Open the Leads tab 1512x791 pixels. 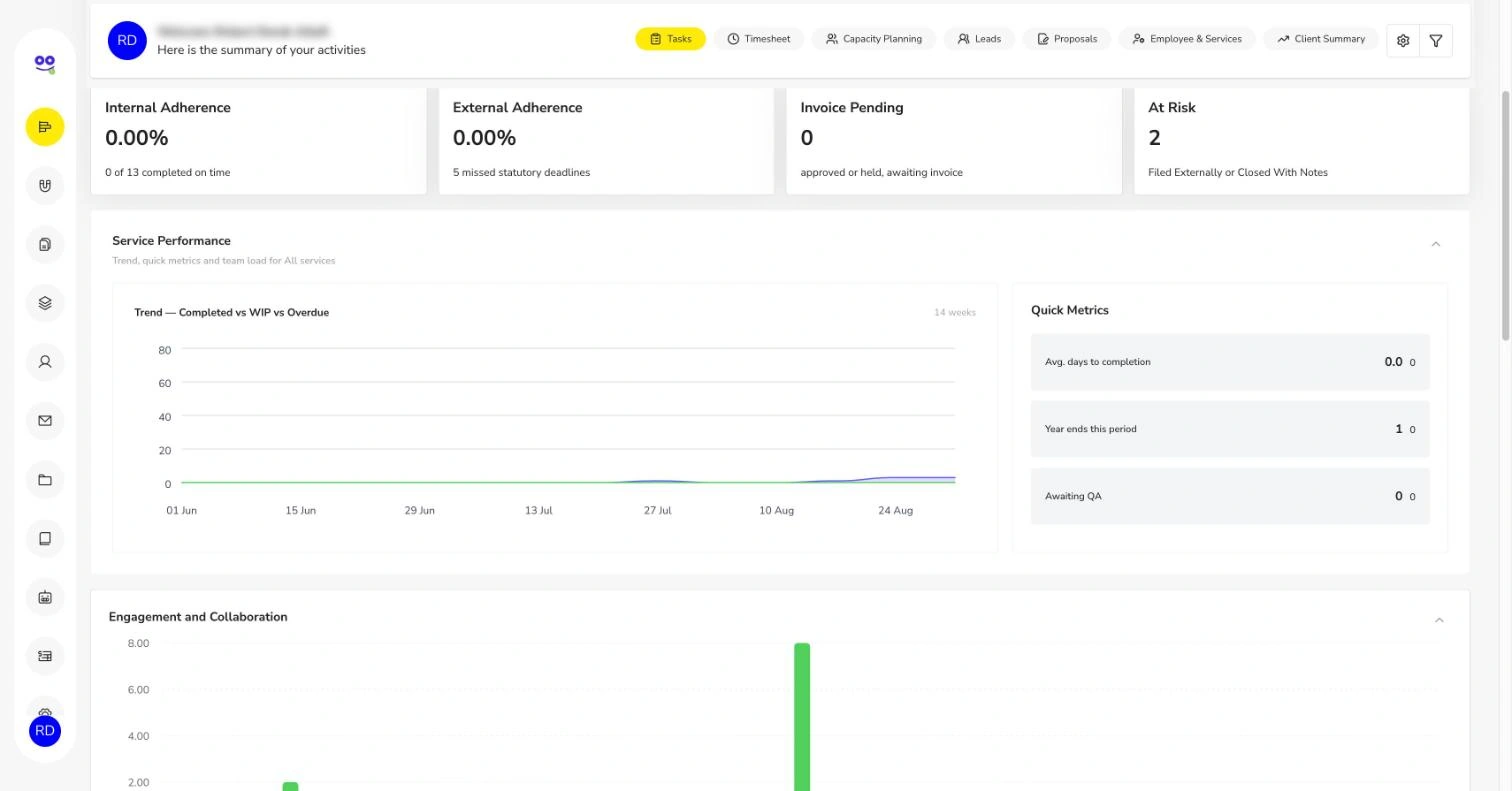(979, 39)
